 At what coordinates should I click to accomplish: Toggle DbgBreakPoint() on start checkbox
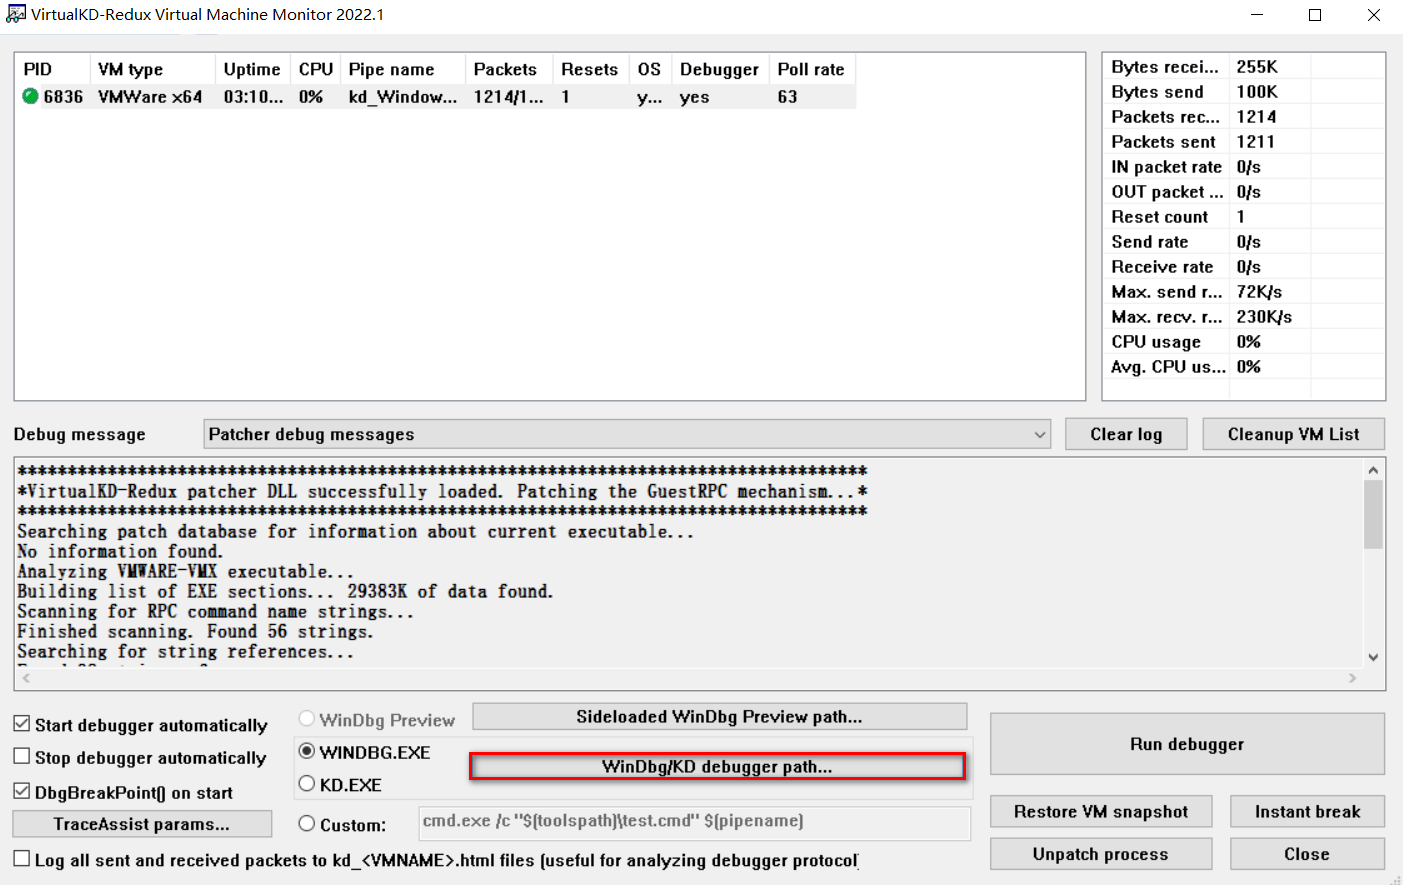pyautogui.click(x=21, y=791)
